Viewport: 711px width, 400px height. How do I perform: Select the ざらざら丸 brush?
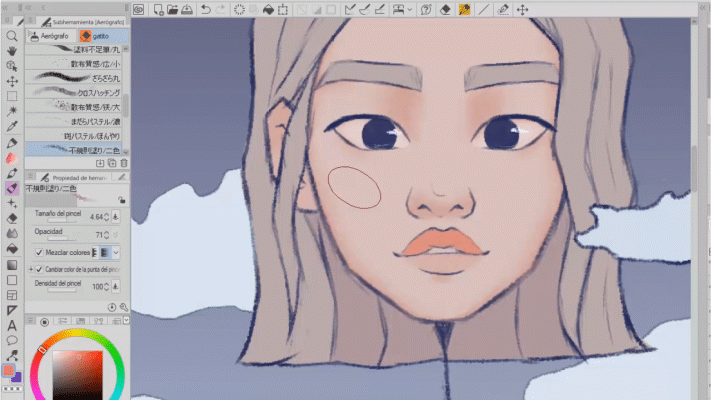pyautogui.click(x=73, y=78)
